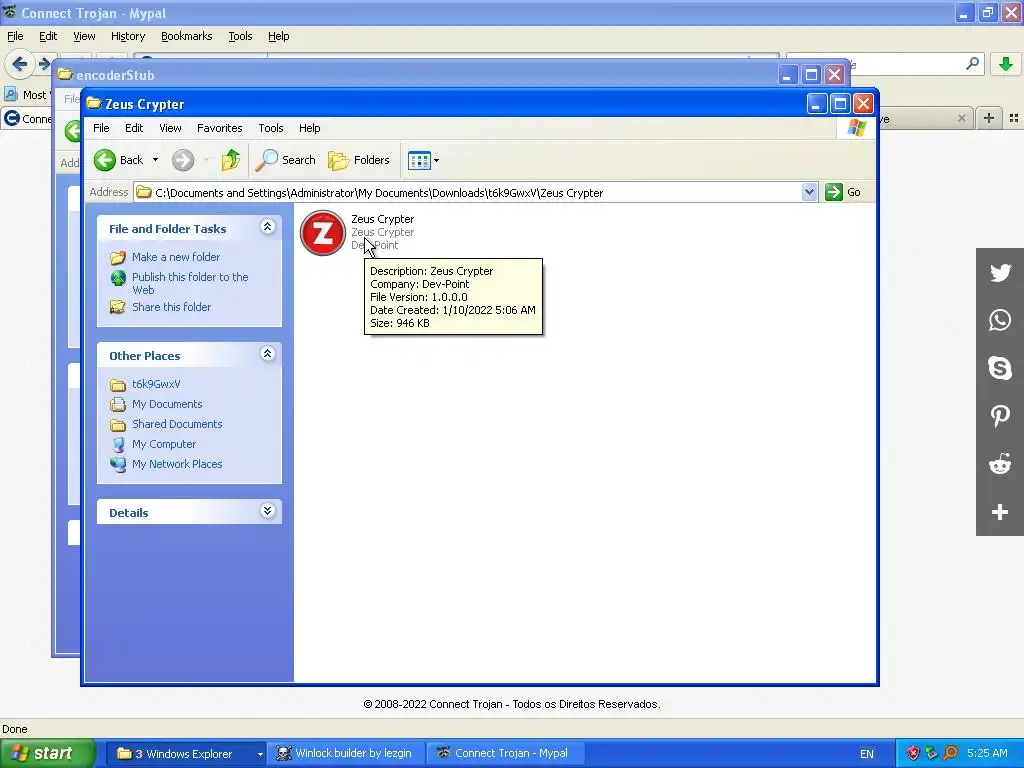
Task: Click the Make a new folder icon
Action: (118, 257)
